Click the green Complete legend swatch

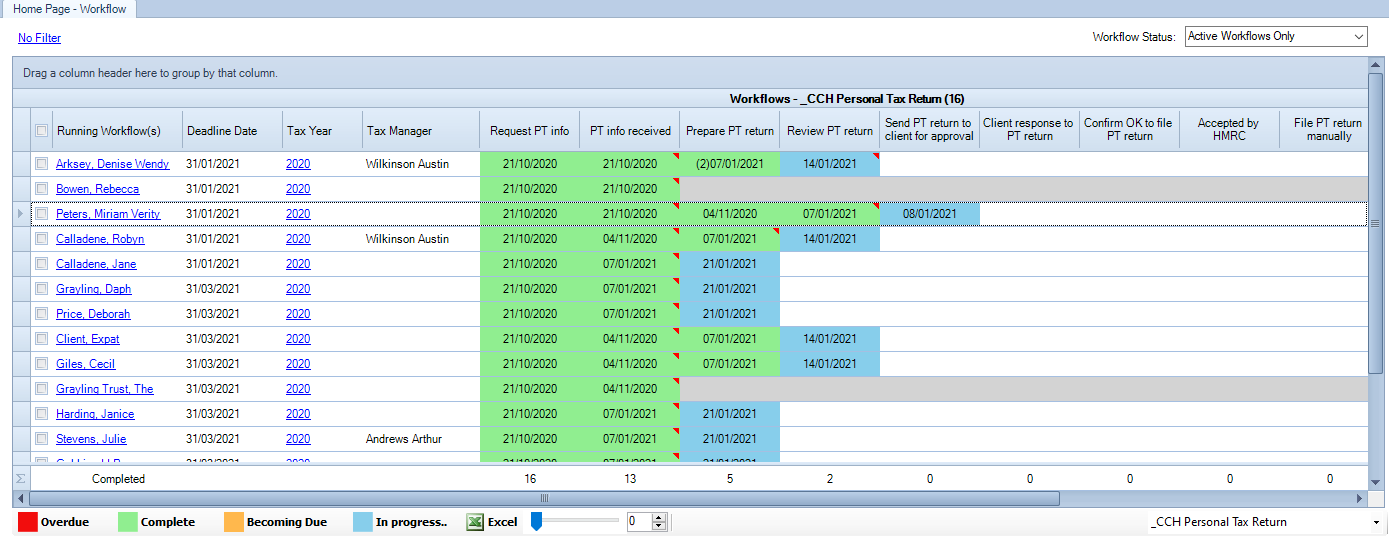[x=127, y=522]
